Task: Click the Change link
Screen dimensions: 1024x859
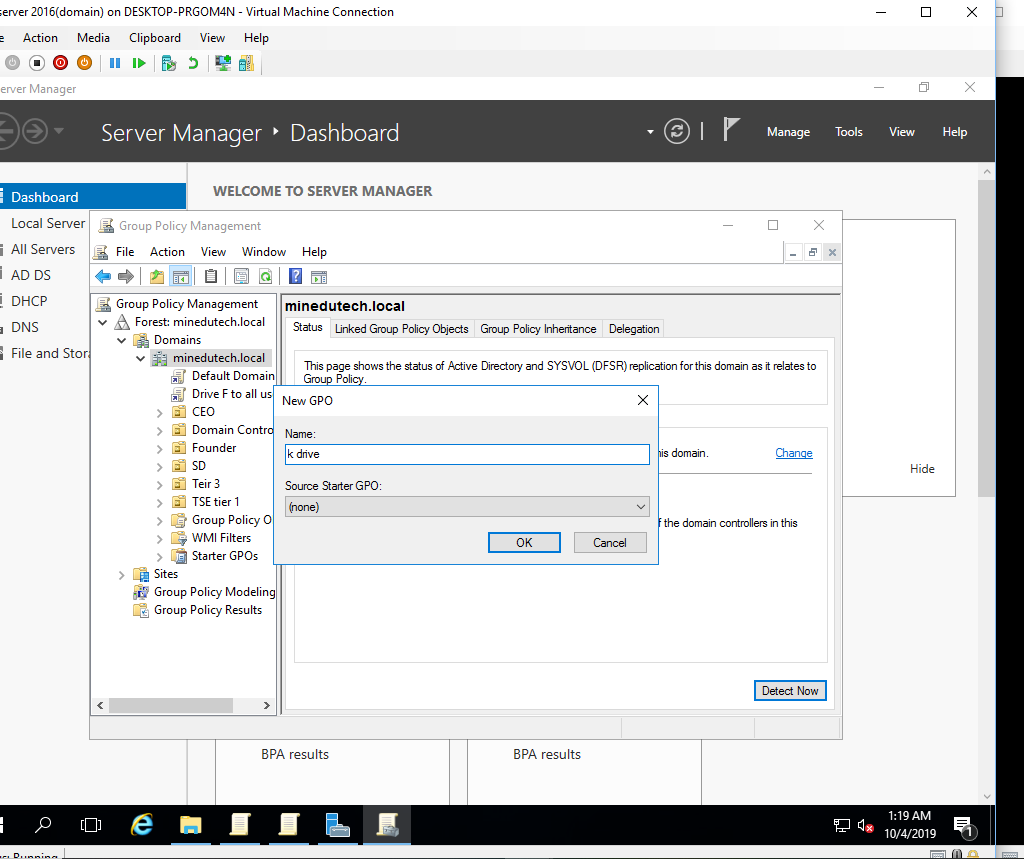Action: click(x=793, y=453)
